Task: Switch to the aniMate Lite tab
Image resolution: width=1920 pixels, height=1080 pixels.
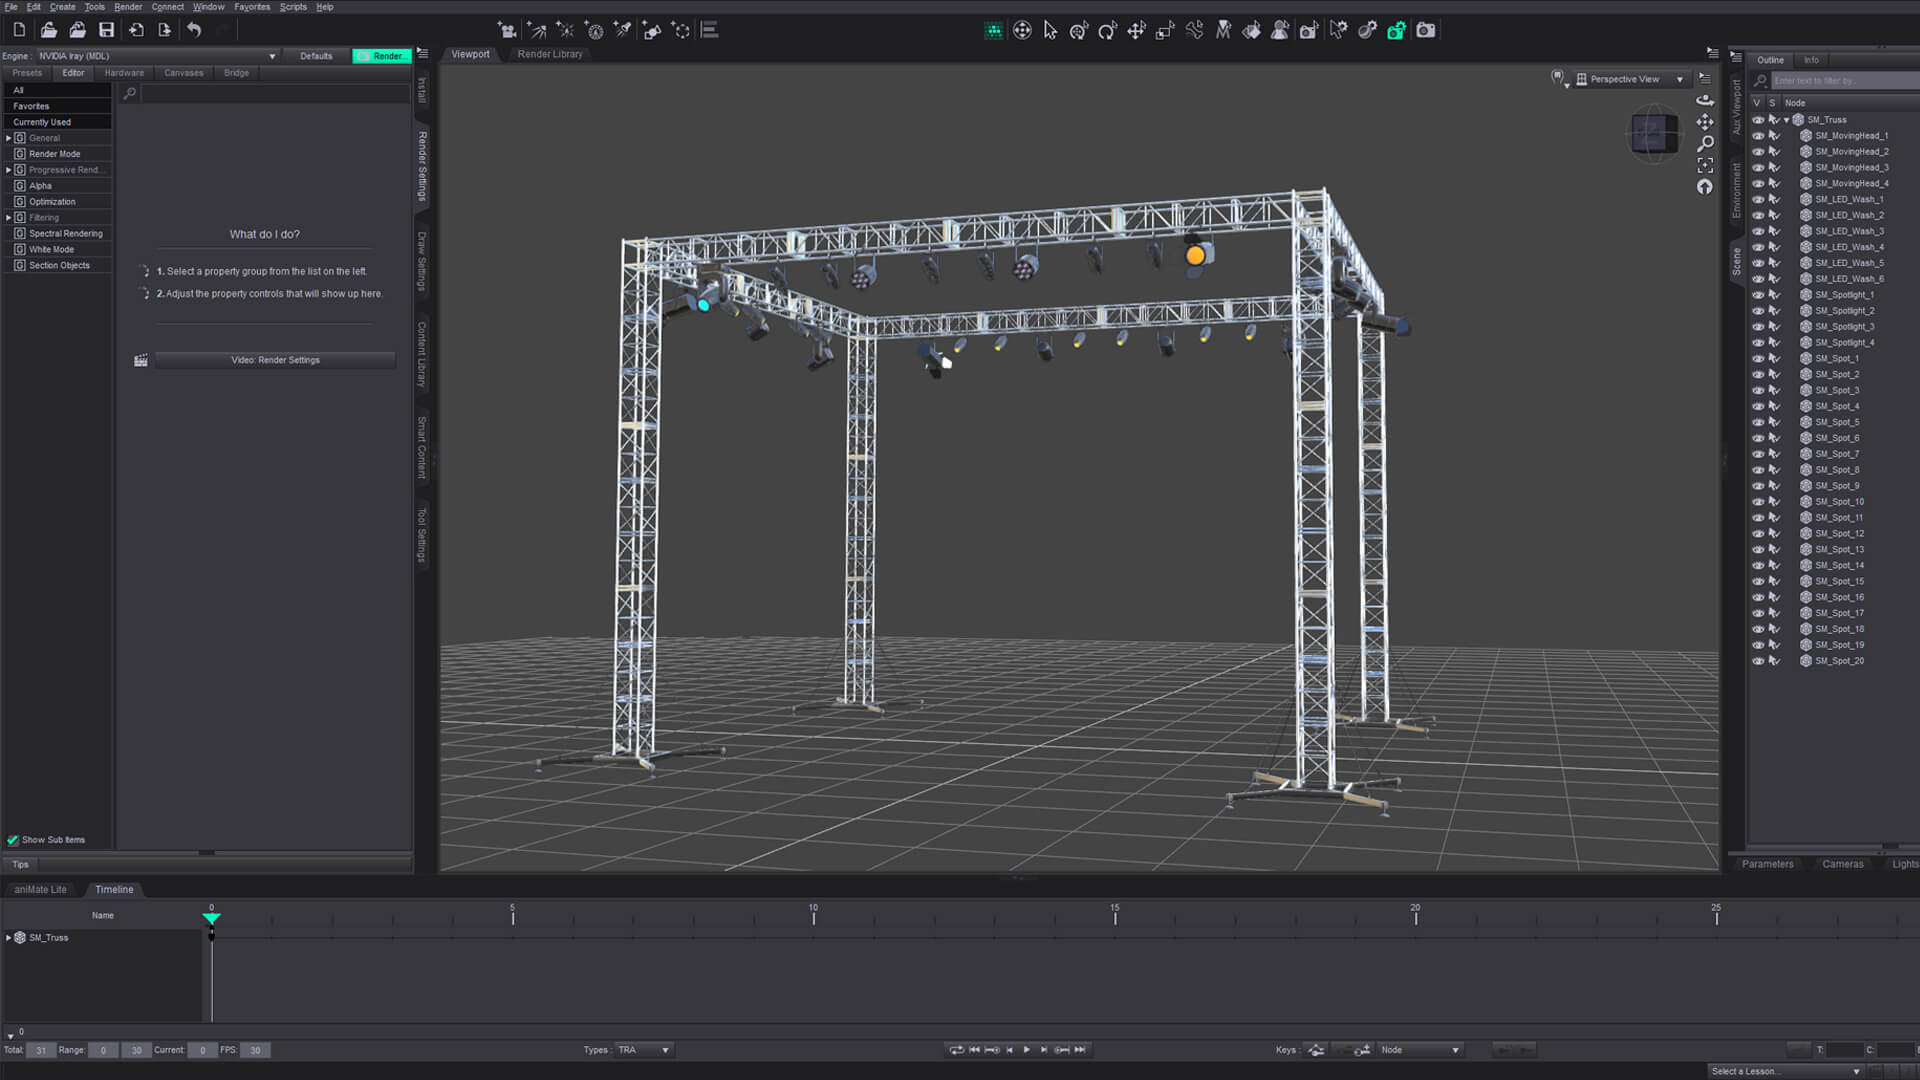Action: pyautogui.click(x=40, y=889)
